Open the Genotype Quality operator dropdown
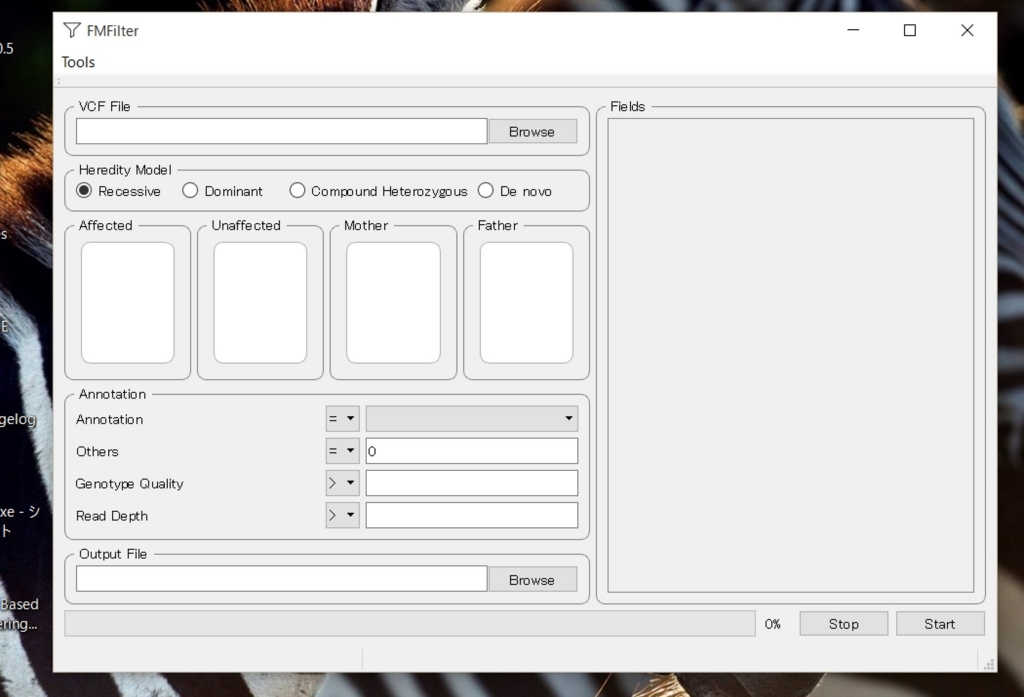 tap(342, 483)
